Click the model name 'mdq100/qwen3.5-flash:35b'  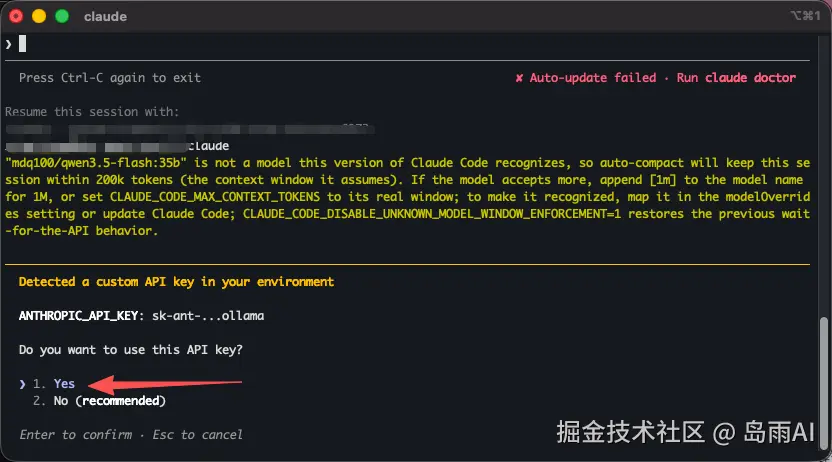[96, 163]
